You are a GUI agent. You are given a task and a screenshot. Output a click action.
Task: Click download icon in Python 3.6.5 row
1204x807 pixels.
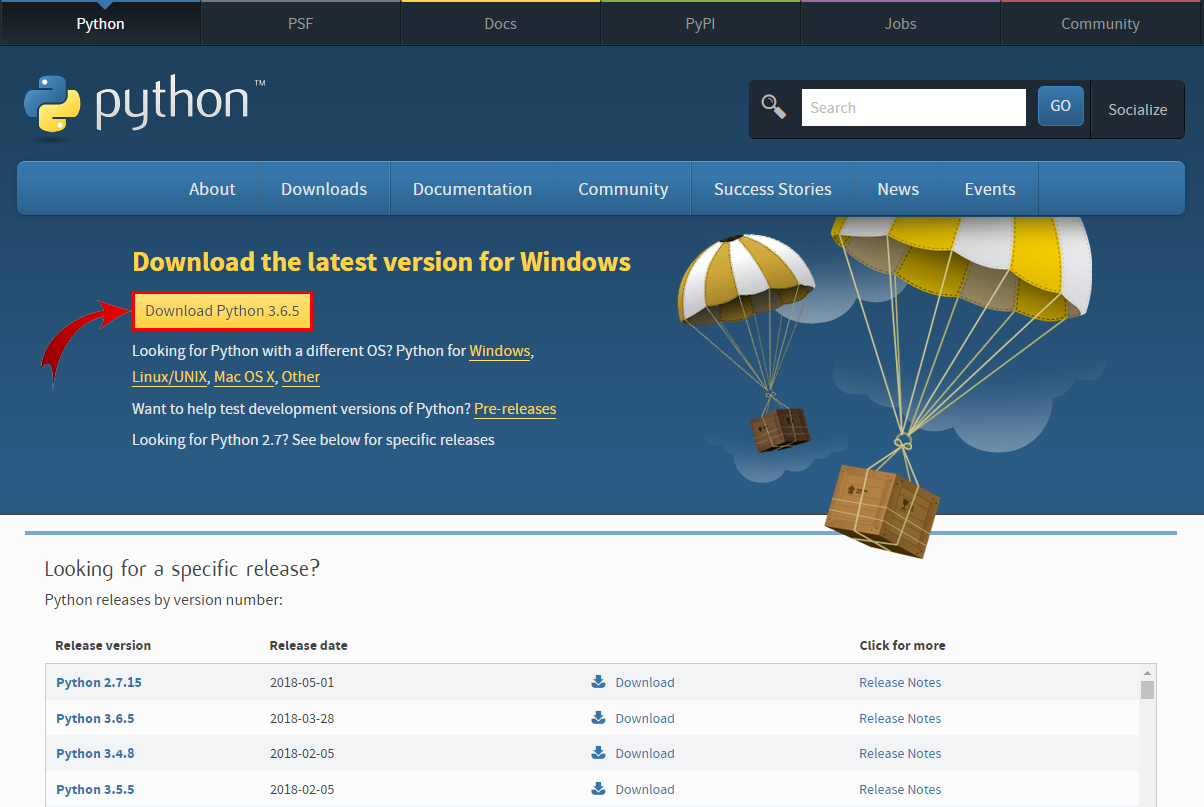click(x=598, y=718)
